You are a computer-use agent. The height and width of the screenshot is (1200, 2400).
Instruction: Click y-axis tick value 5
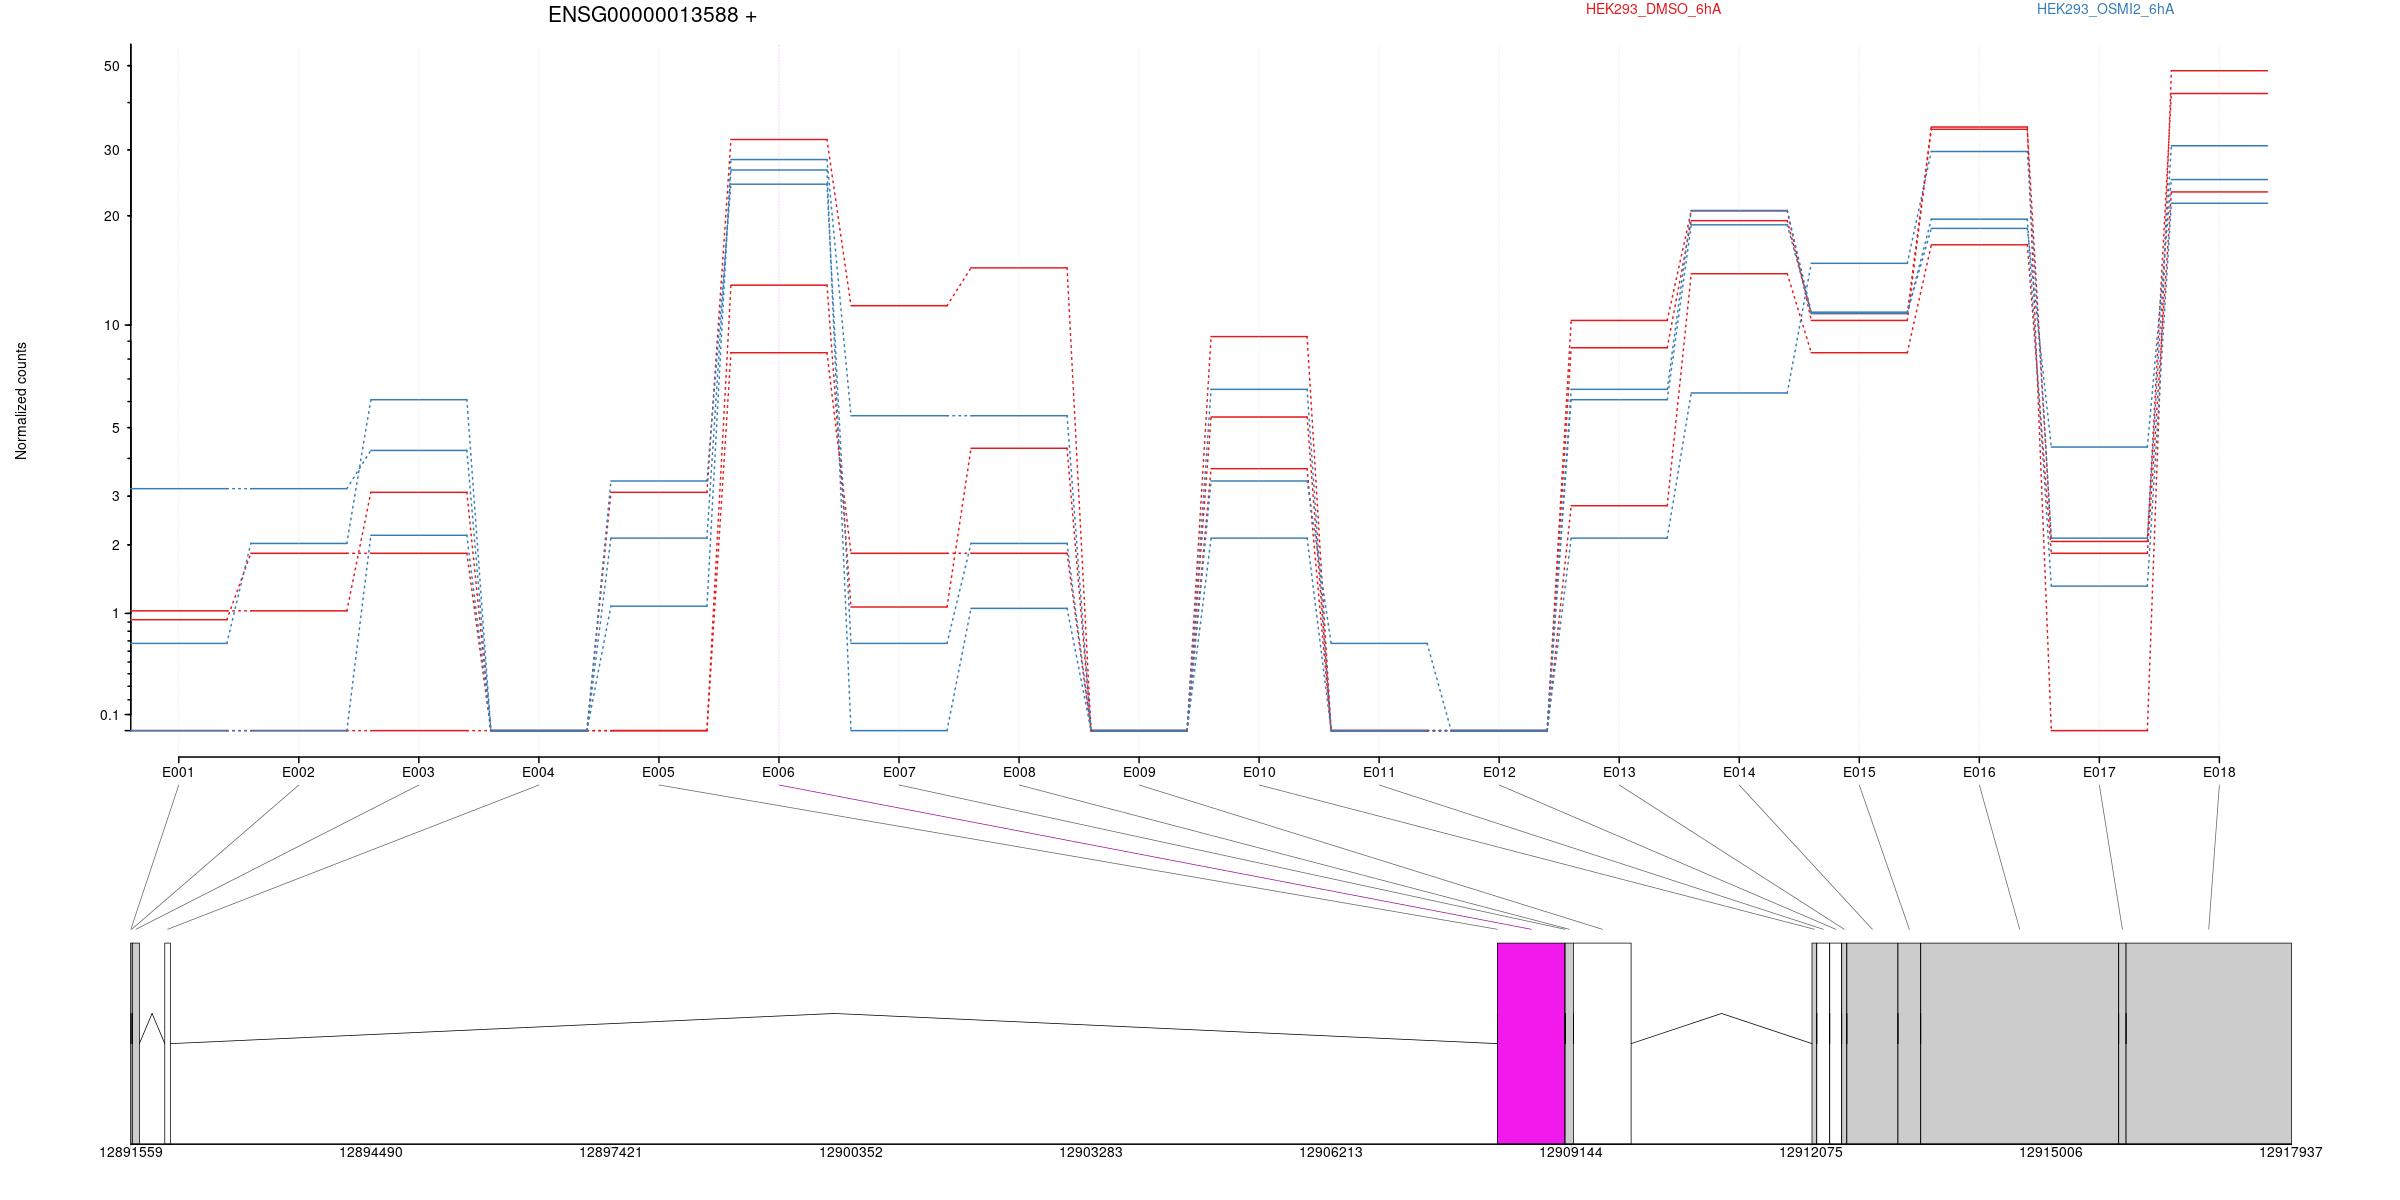[115, 428]
